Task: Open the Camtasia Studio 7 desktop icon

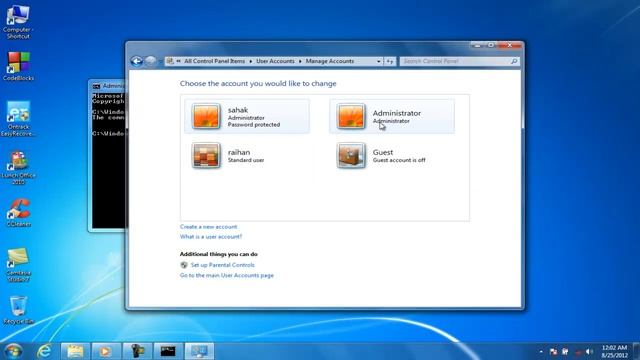Action: [x=18, y=265]
